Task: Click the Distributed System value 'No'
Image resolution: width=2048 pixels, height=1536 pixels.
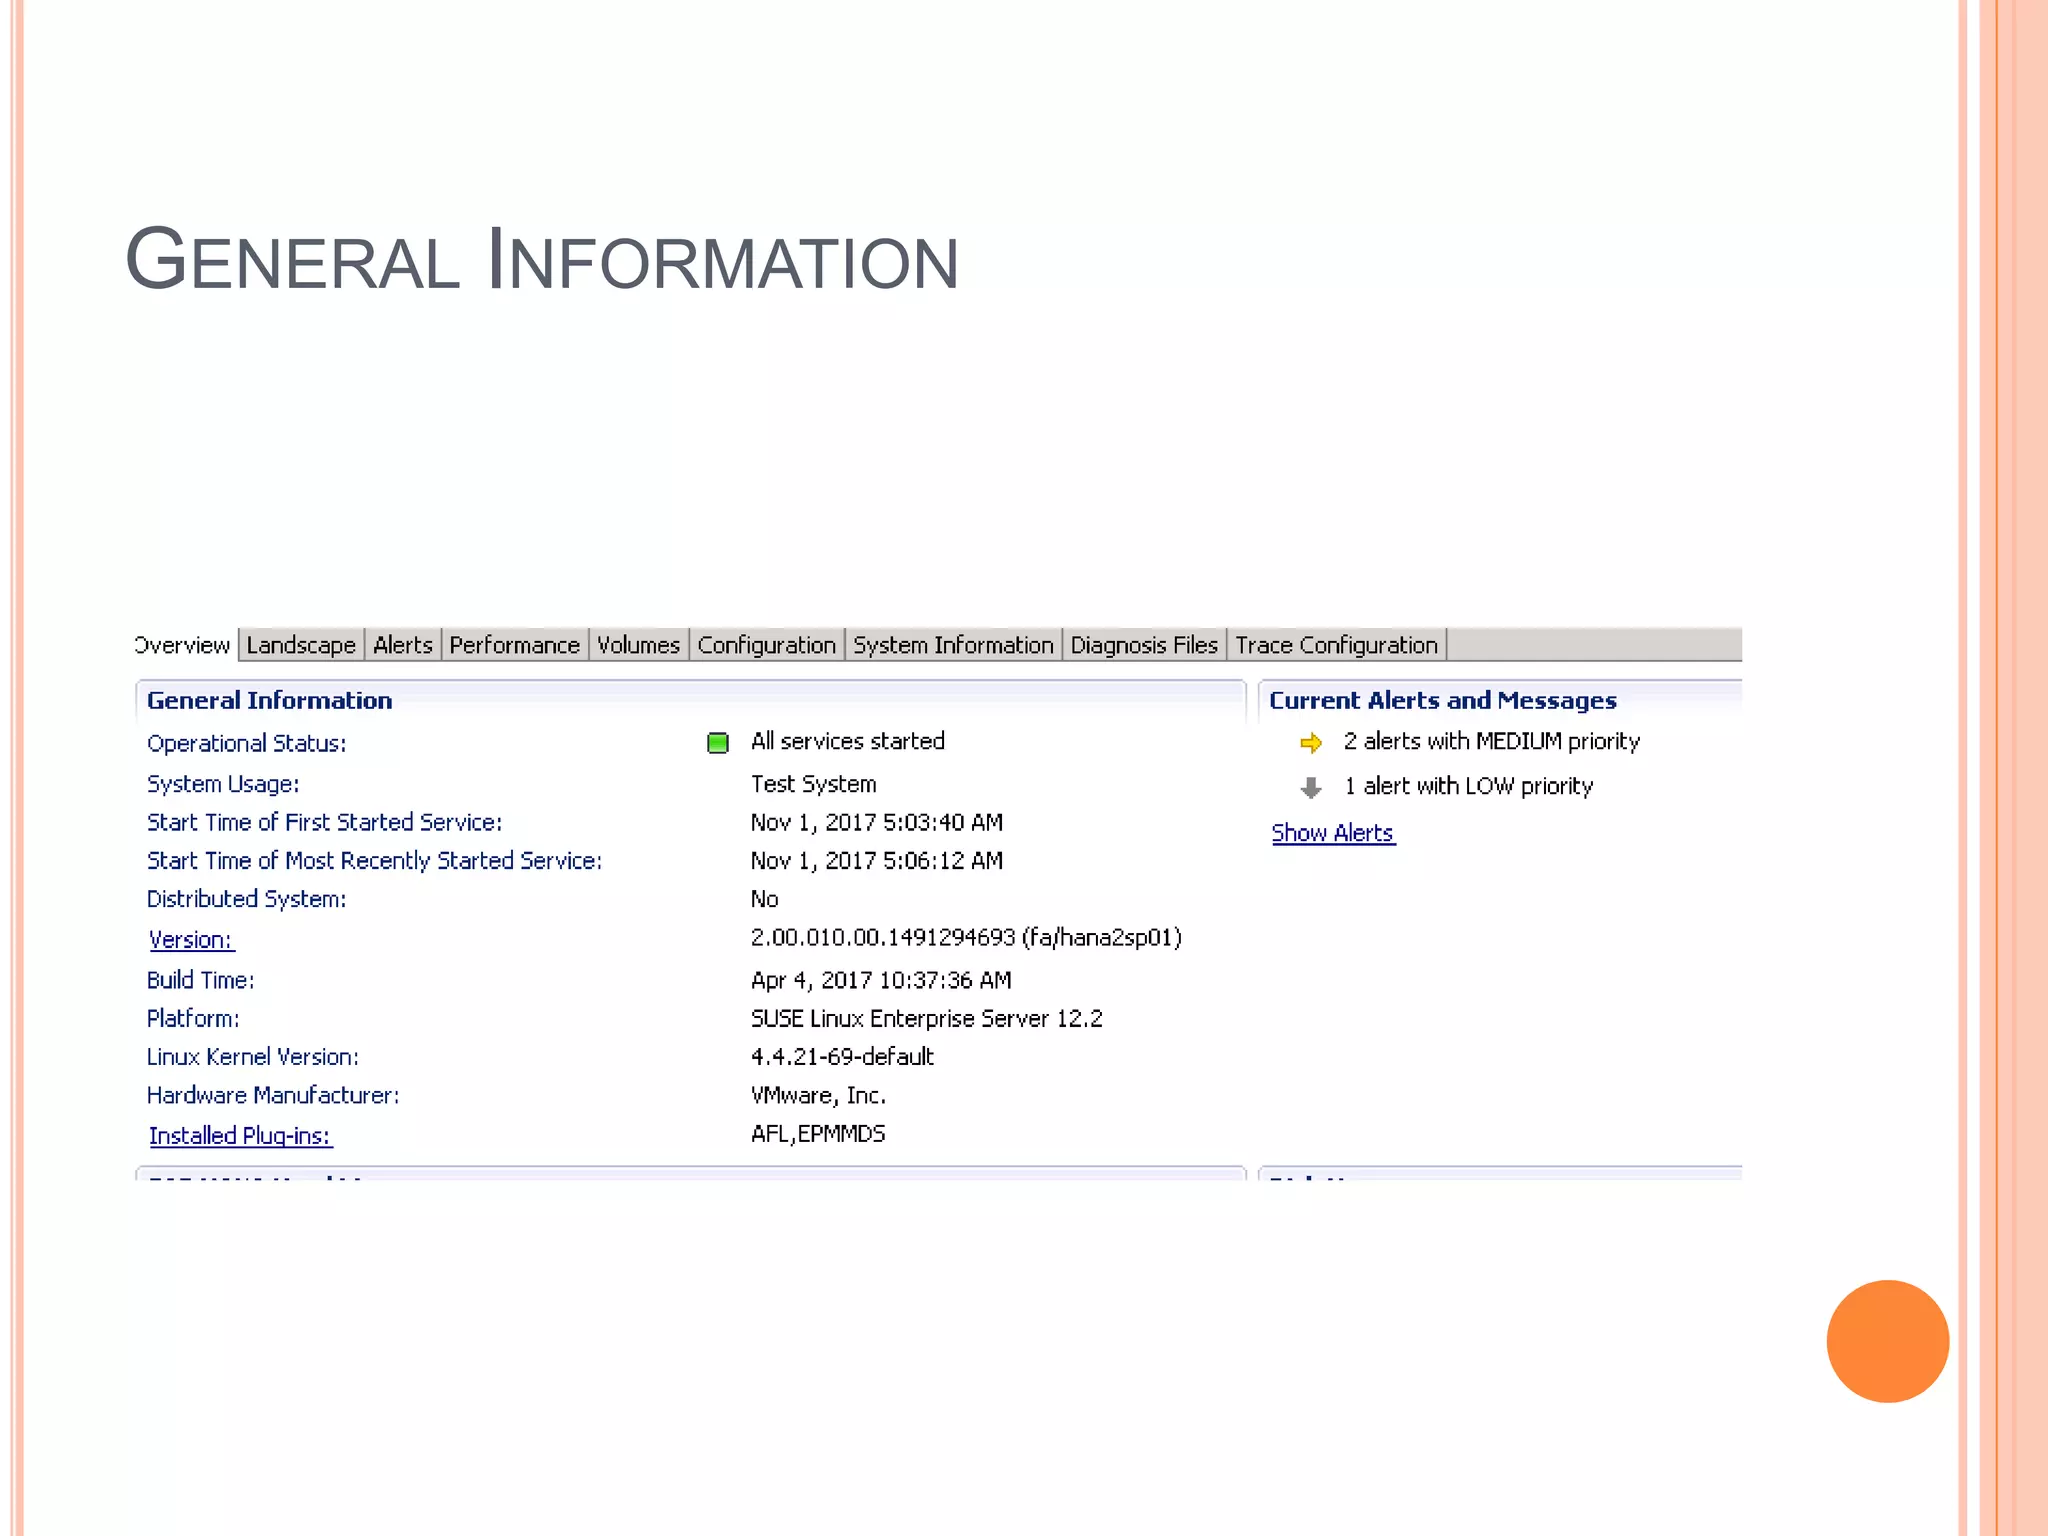Action: [x=764, y=899]
